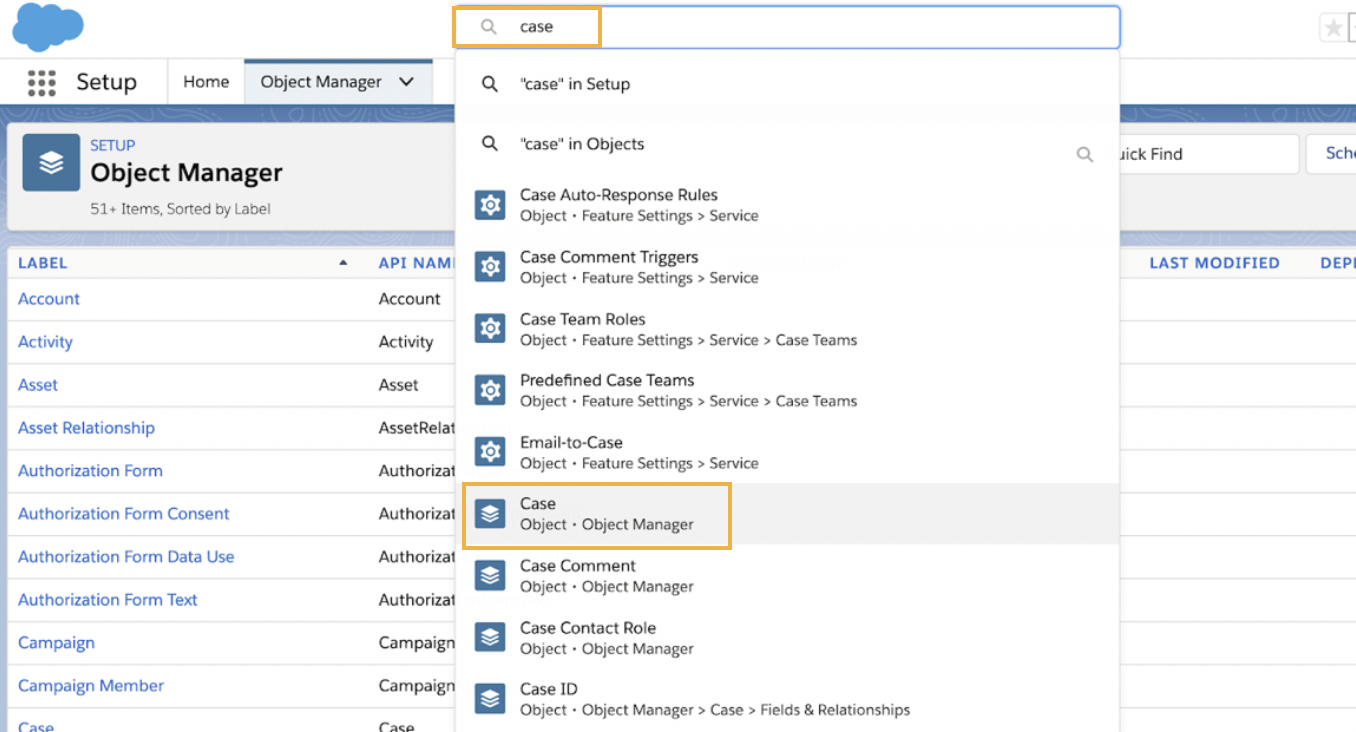The height and width of the screenshot is (732, 1356).
Task: Choose Case Comment Triggers suggestion
Action: (x=787, y=267)
